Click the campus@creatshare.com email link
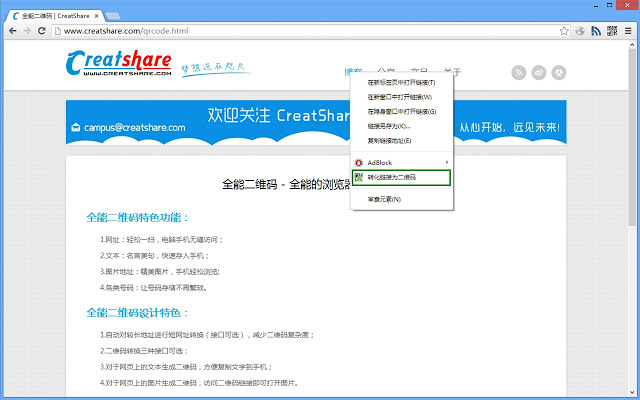 [134, 127]
